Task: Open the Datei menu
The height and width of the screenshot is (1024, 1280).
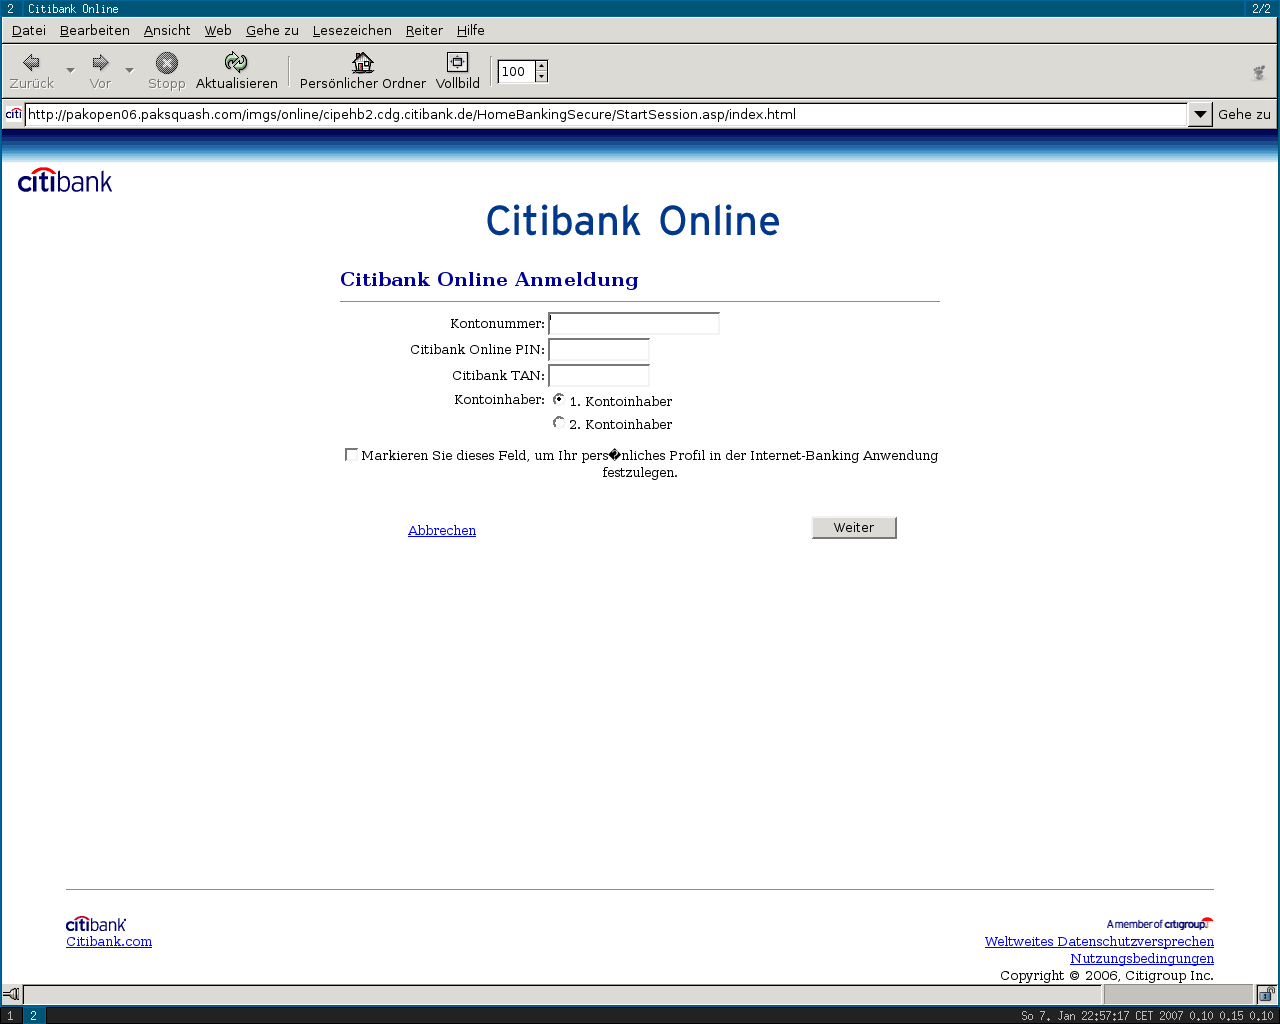Action: (29, 30)
